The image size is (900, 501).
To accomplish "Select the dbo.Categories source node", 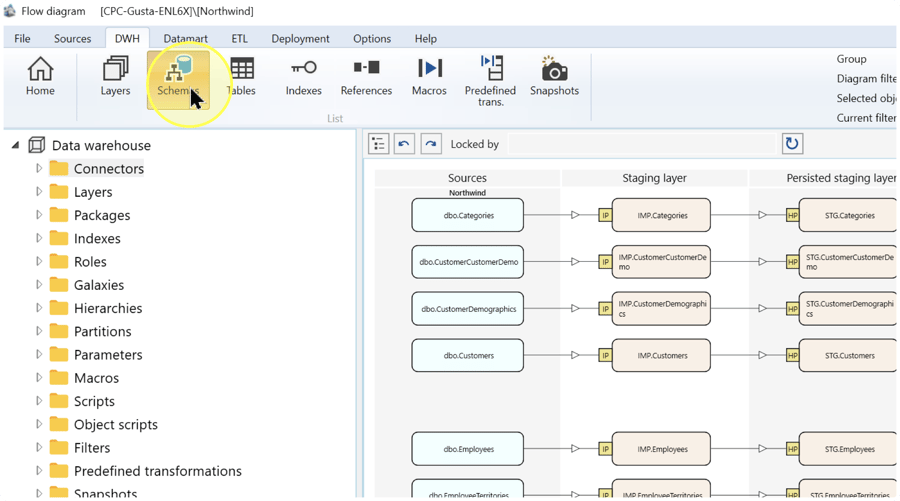I will 467,215.
